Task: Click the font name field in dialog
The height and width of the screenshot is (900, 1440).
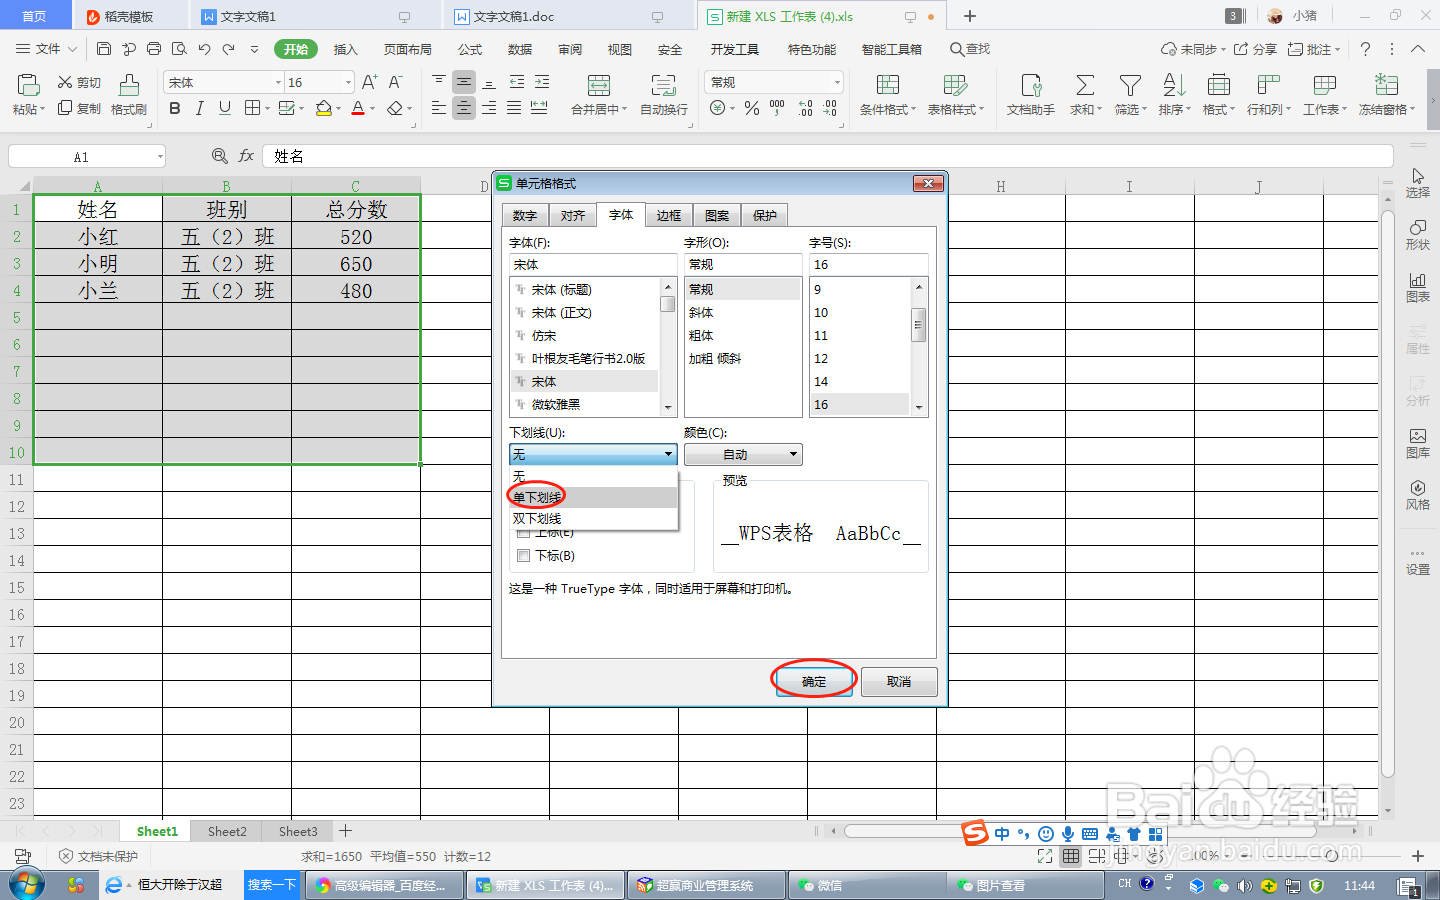Action: 593,265
